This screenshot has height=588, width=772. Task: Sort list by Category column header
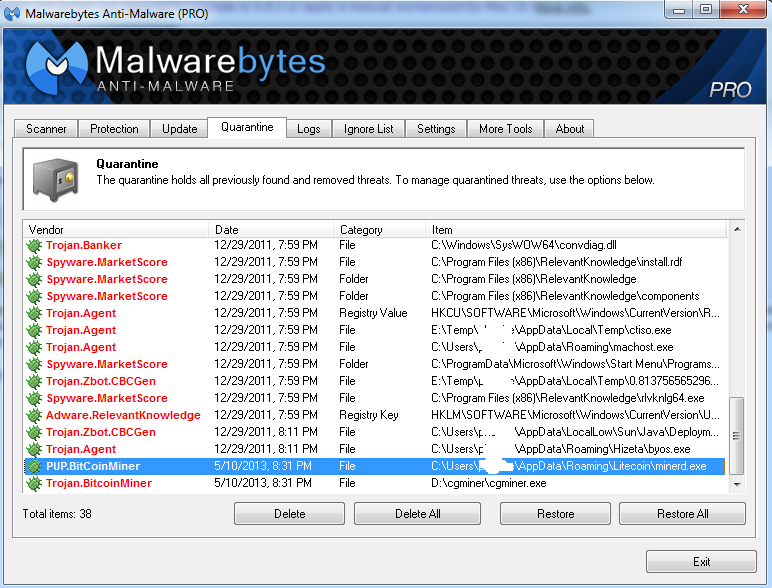click(x=380, y=229)
